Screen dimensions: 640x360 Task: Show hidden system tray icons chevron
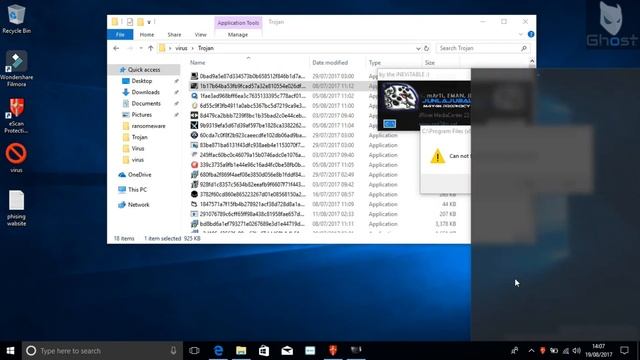531,351
